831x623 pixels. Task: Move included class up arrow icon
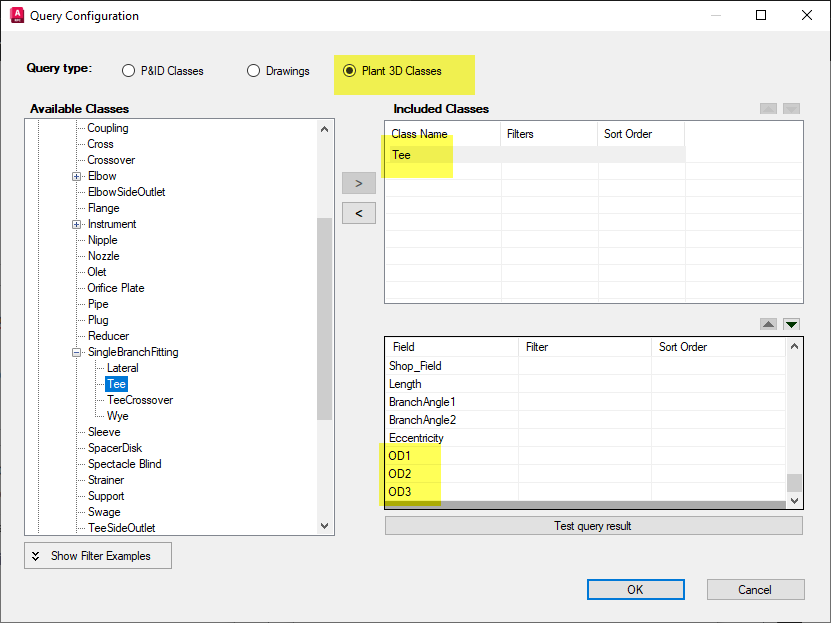pos(768,109)
